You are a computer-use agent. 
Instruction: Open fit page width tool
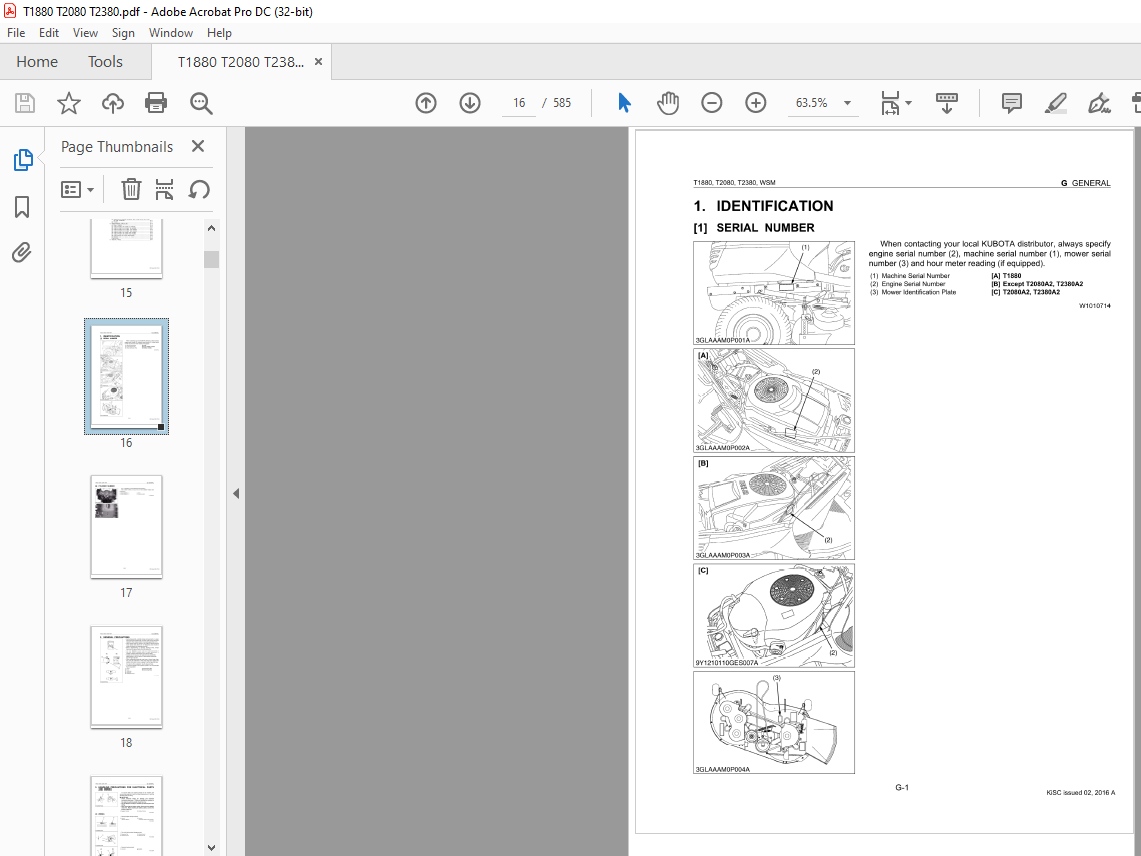[x=890, y=103]
